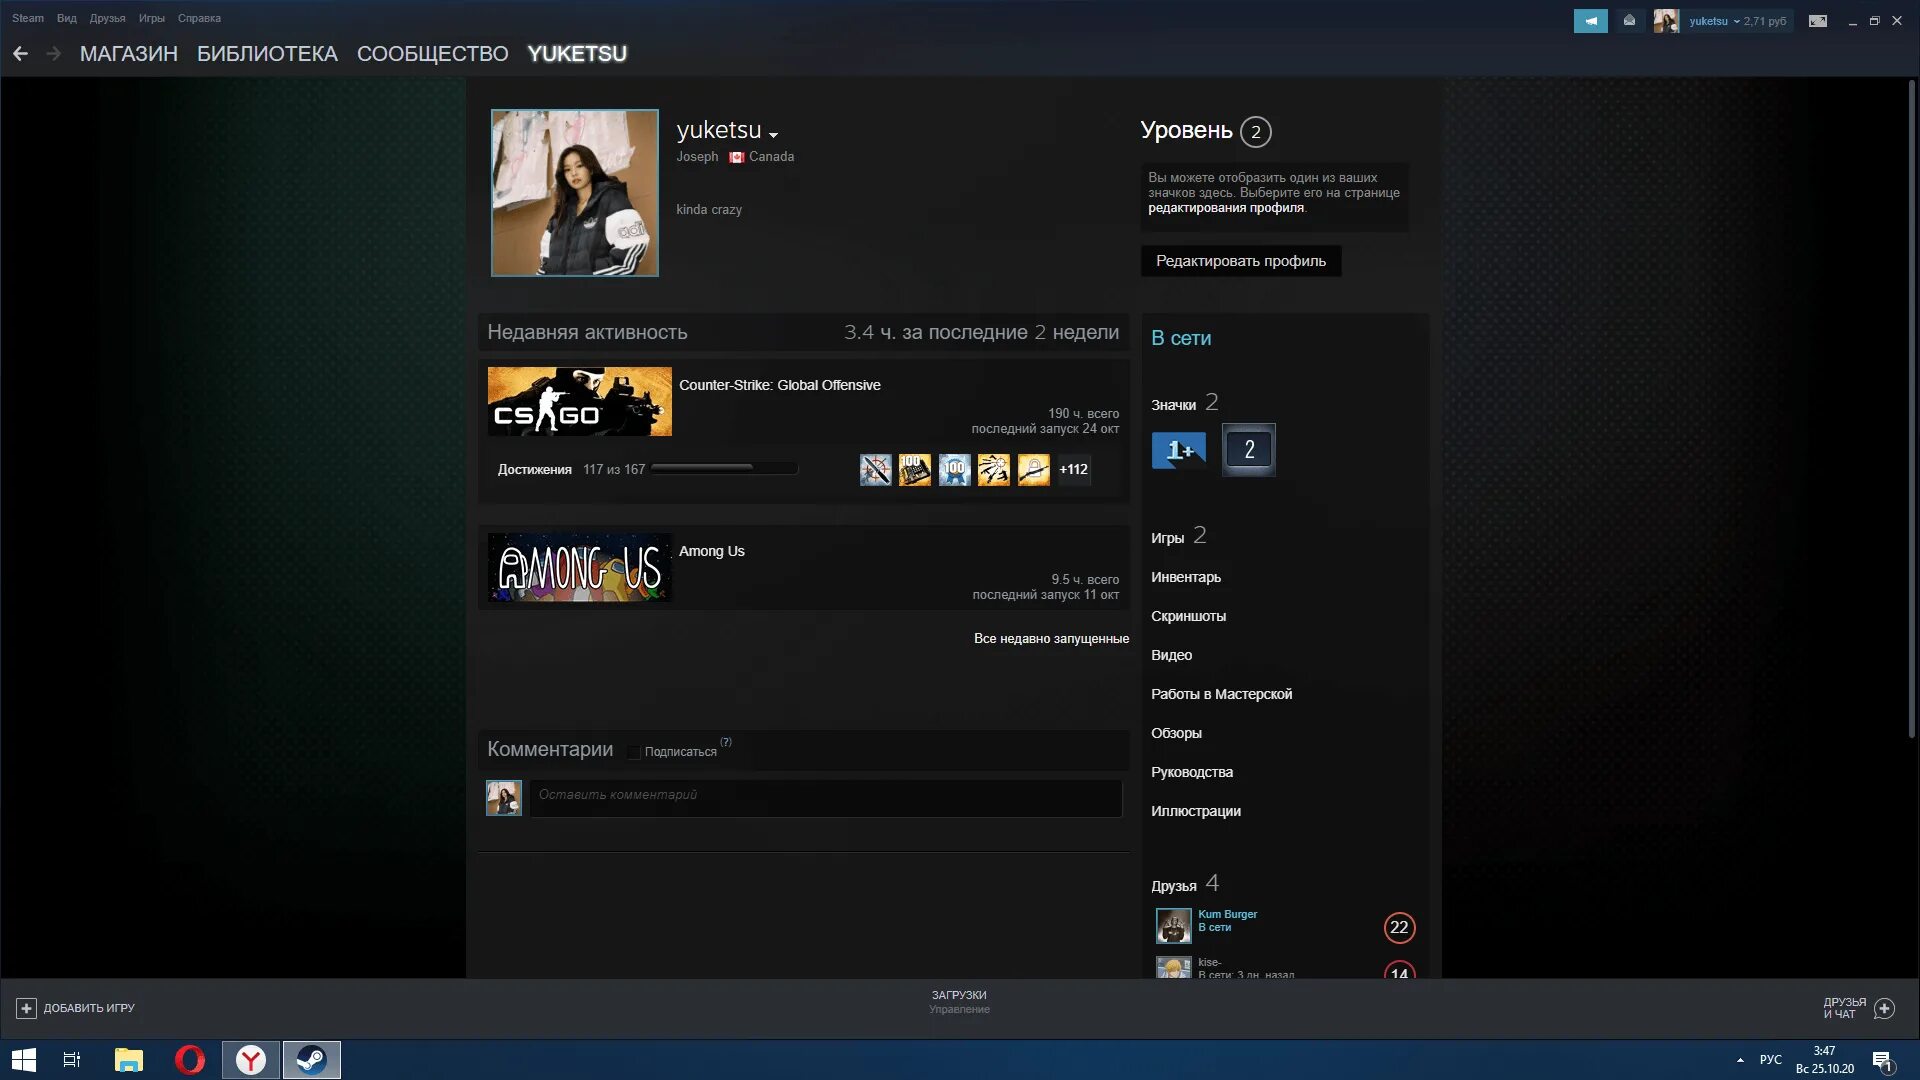1920x1080 pixels.
Task: Click the Оставить комментарий text field
Action: pos(825,796)
